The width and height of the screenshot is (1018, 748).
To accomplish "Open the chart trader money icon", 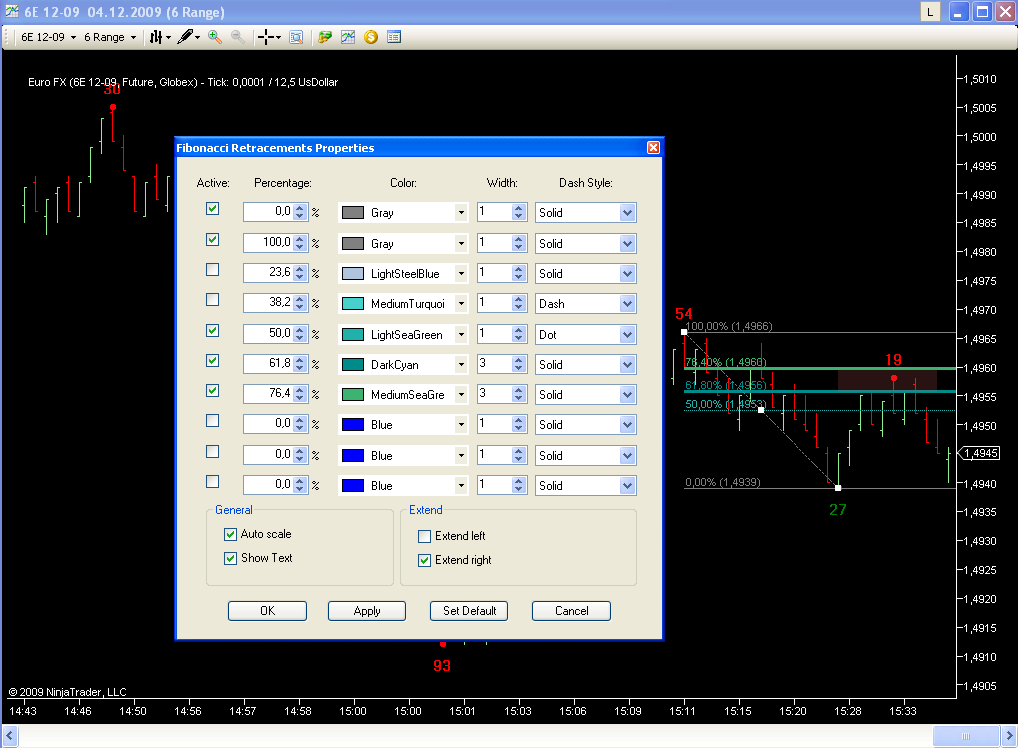I will coord(325,37).
